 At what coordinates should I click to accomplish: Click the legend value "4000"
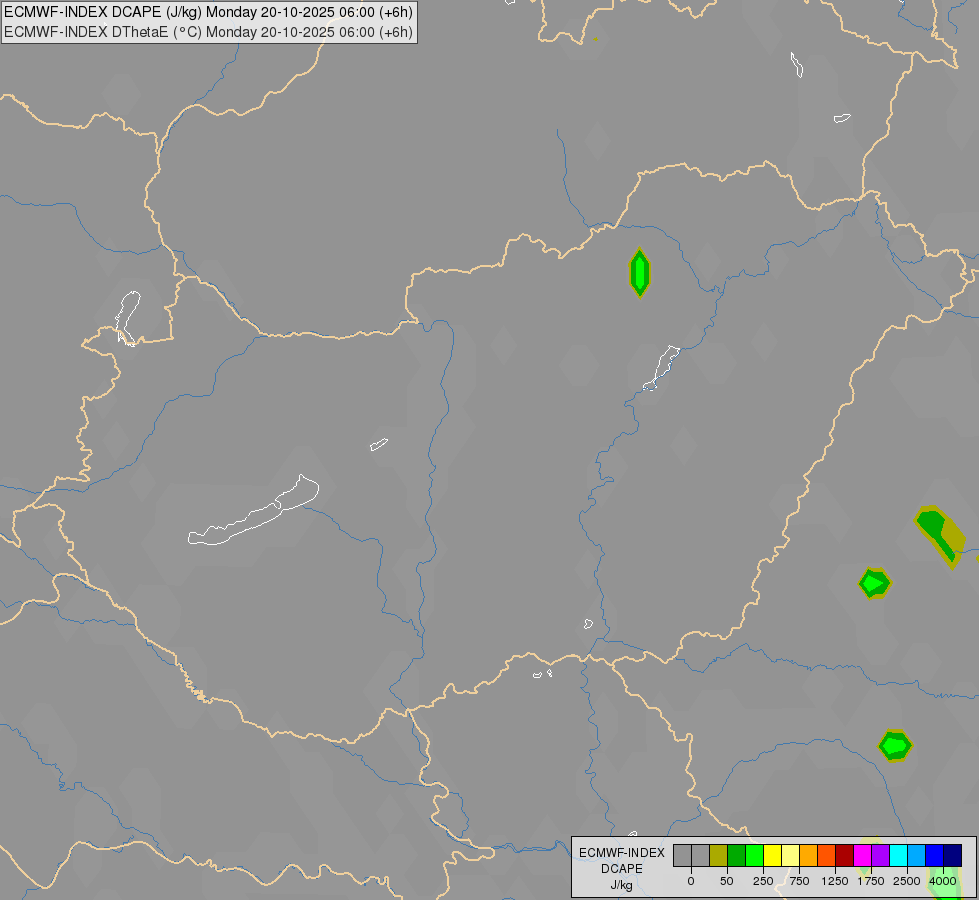click(x=943, y=881)
